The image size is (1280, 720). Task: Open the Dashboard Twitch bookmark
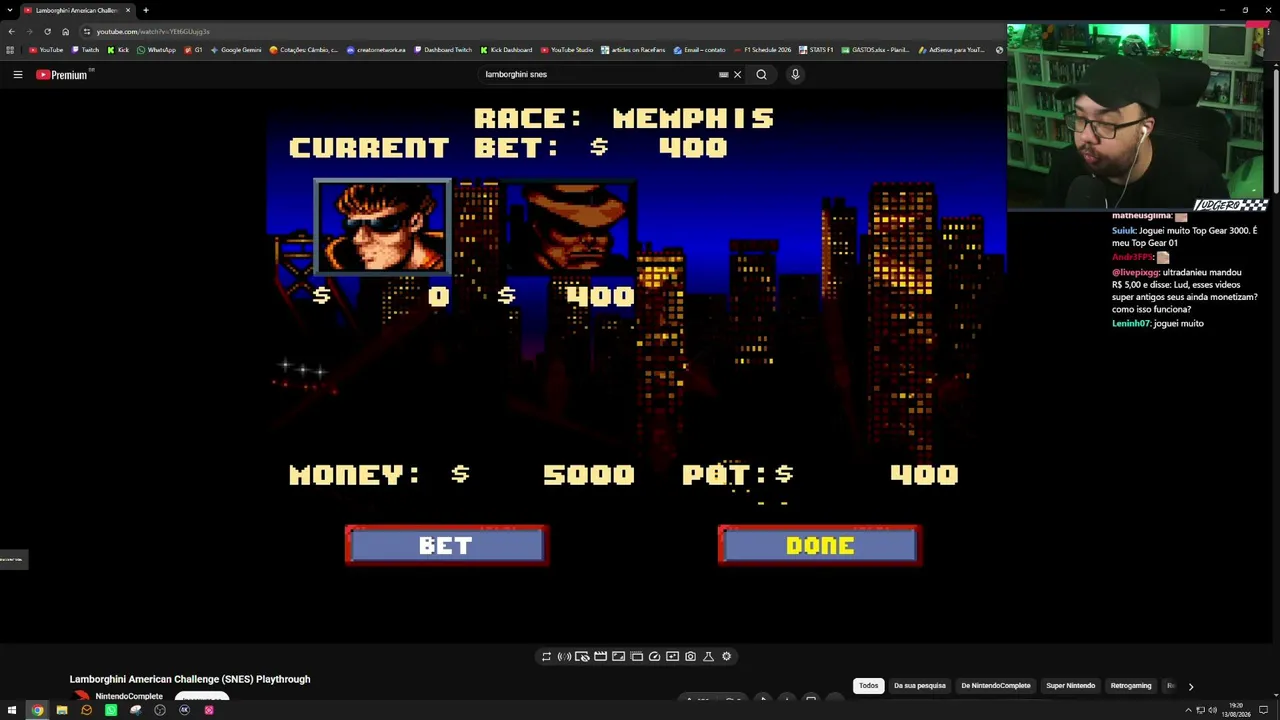(443, 49)
